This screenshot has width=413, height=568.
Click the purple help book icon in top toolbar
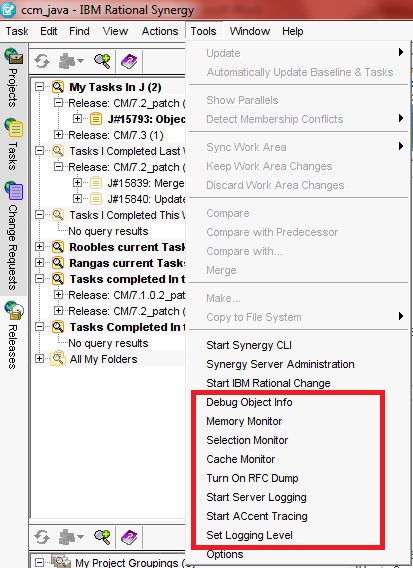[129, 61]
